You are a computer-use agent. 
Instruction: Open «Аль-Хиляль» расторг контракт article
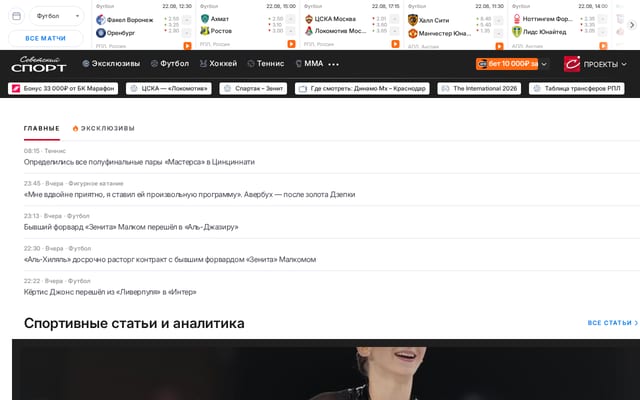point(170,260)
